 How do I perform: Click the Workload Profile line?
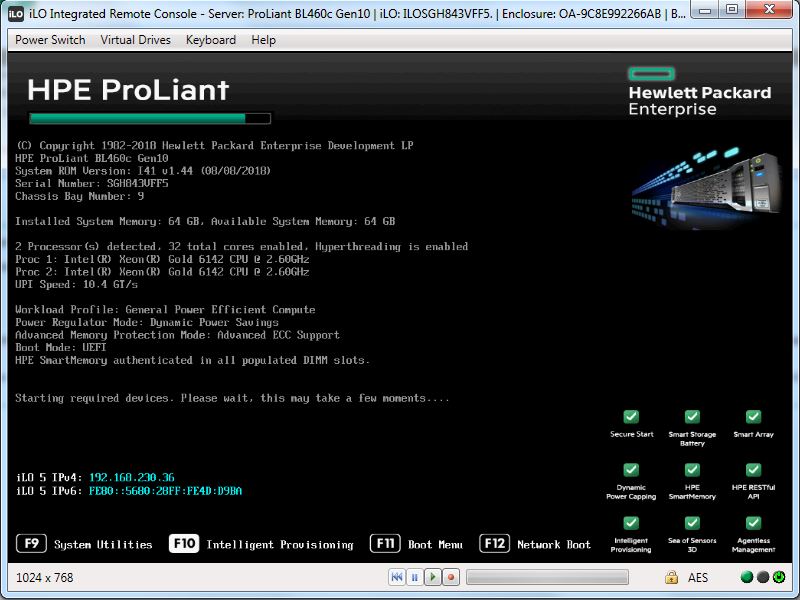pyautogui.click(x=165, y=309)
